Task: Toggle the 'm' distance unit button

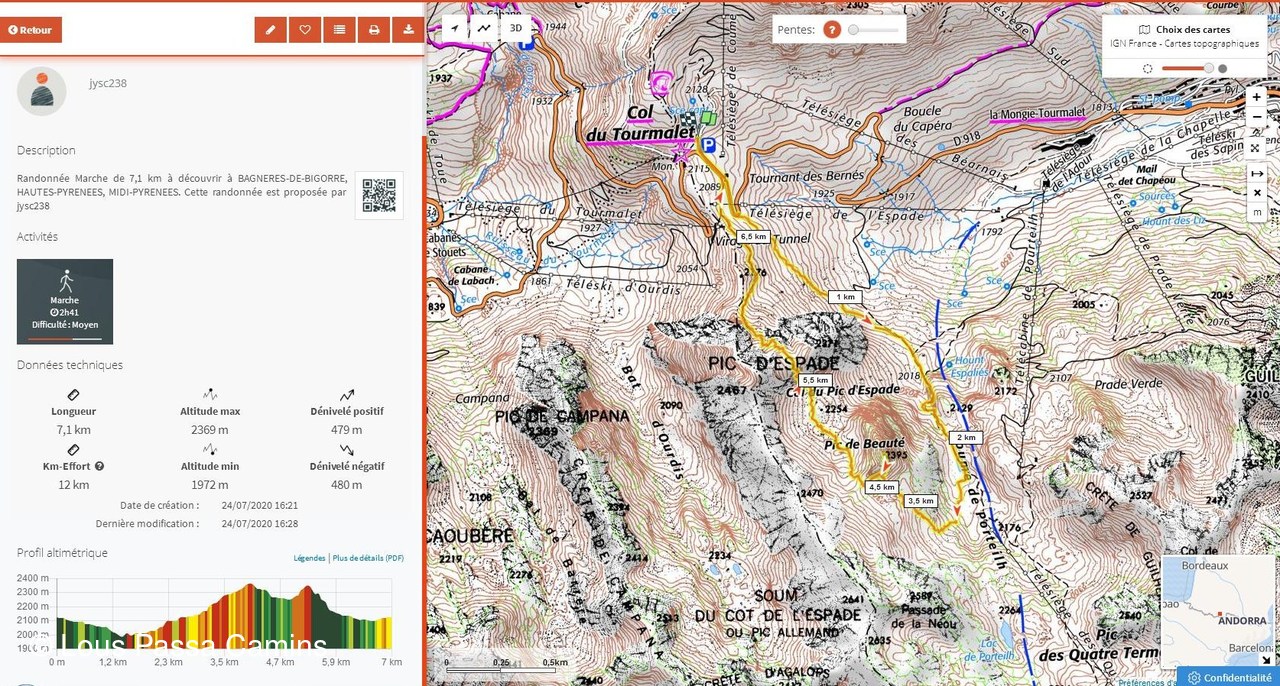Action: point(1256,212)
